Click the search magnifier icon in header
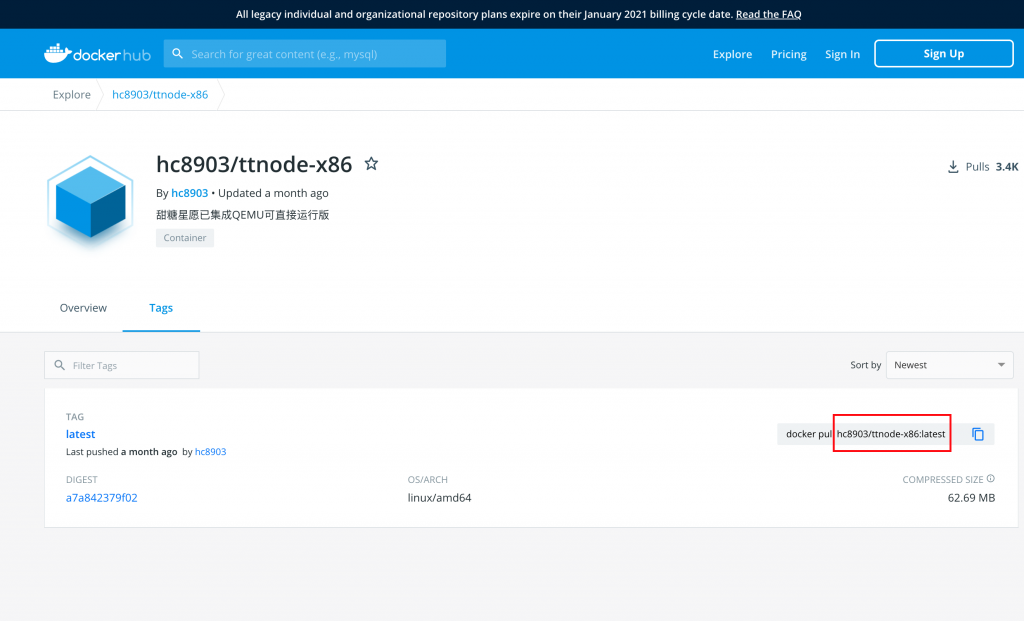This screenshot has height=621, width=1024. [x=178, y=54]
